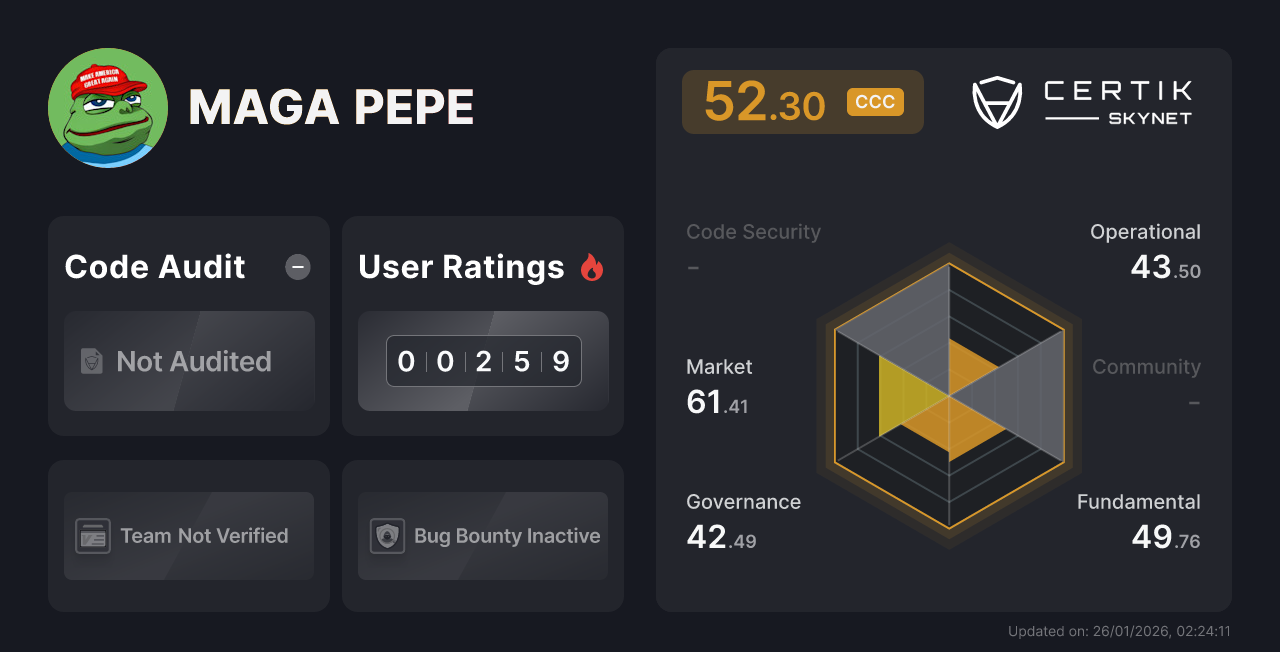Click the user ratings counter showing 00259
The width and height of the screenshot is (1280, 652).
point(483,361)
